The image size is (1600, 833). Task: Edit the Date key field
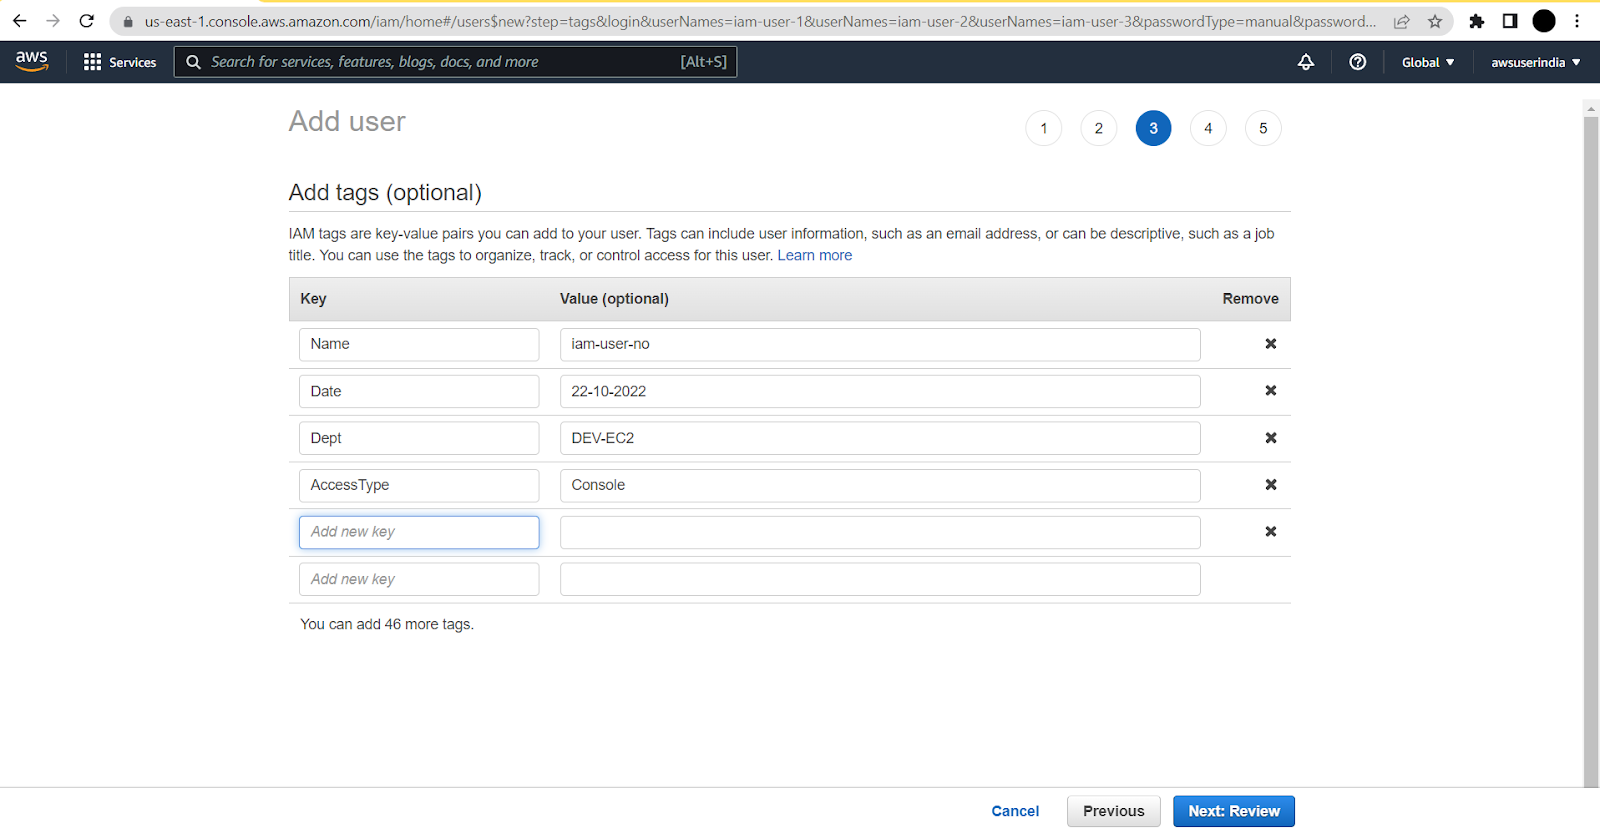[419, 391]
